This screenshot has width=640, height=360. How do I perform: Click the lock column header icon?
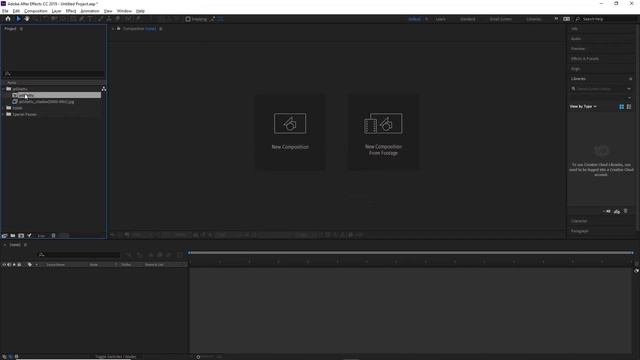point(19,265)
